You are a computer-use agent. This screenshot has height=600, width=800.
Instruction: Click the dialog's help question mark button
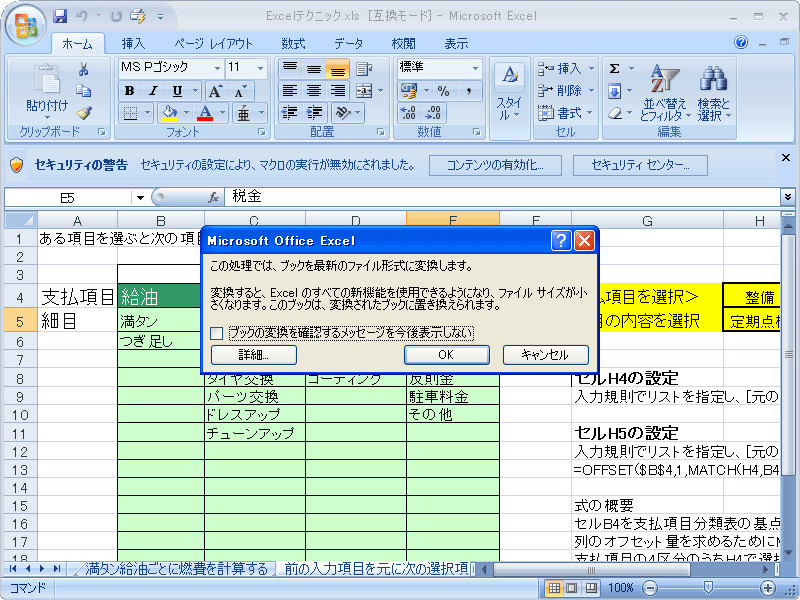[x=561, y=240]
